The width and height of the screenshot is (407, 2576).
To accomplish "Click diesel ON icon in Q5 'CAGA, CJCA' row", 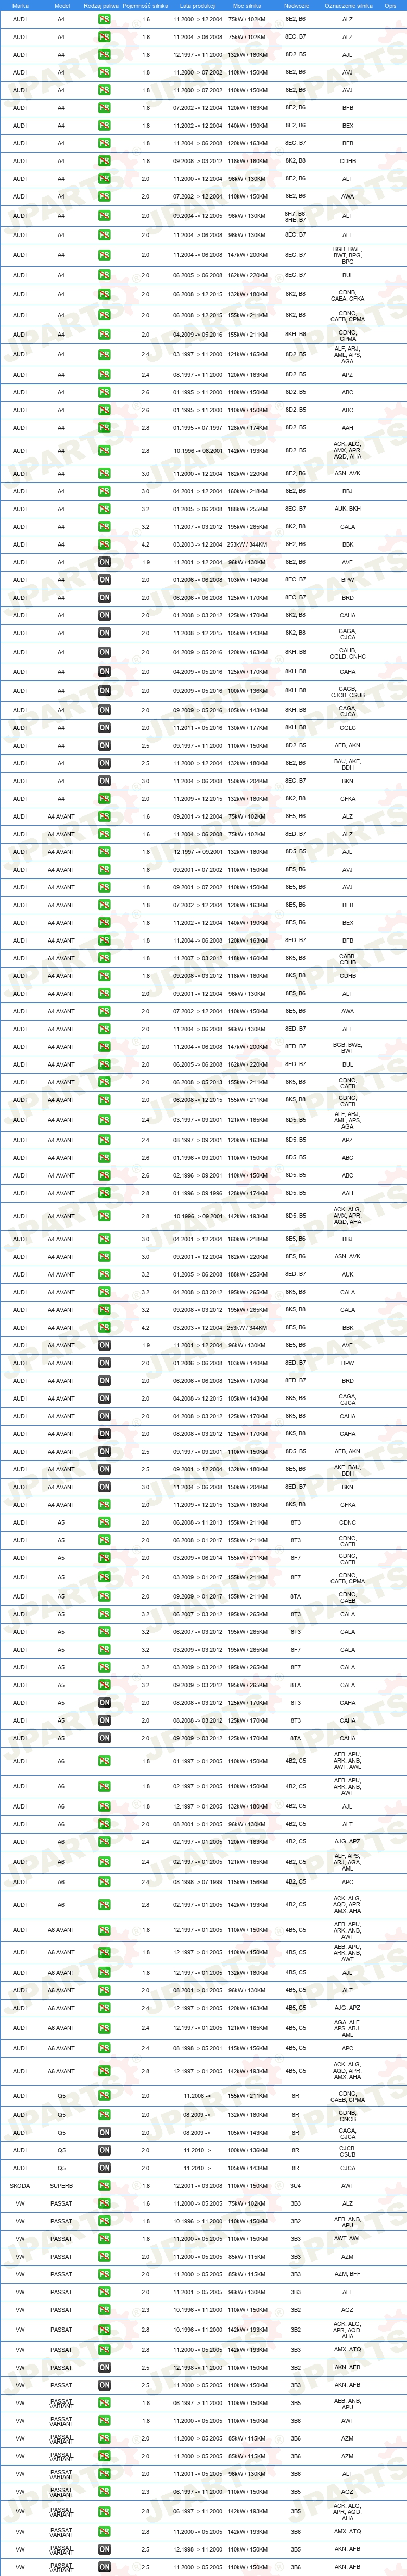I will point(104,2132).
